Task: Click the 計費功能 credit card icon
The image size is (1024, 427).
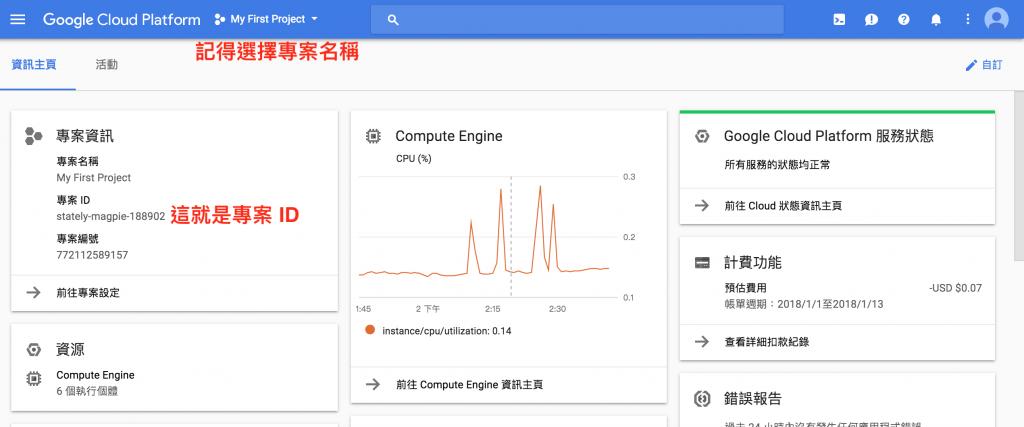Action: click(702, 262)
